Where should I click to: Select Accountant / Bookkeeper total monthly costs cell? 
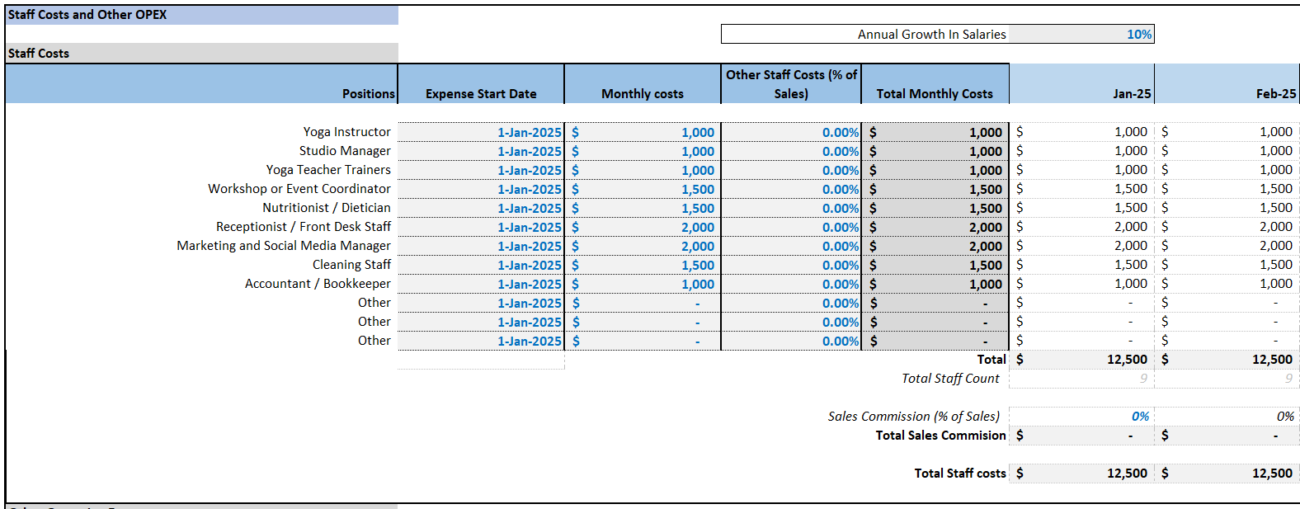pyautogui.click(x=935, y=284)
